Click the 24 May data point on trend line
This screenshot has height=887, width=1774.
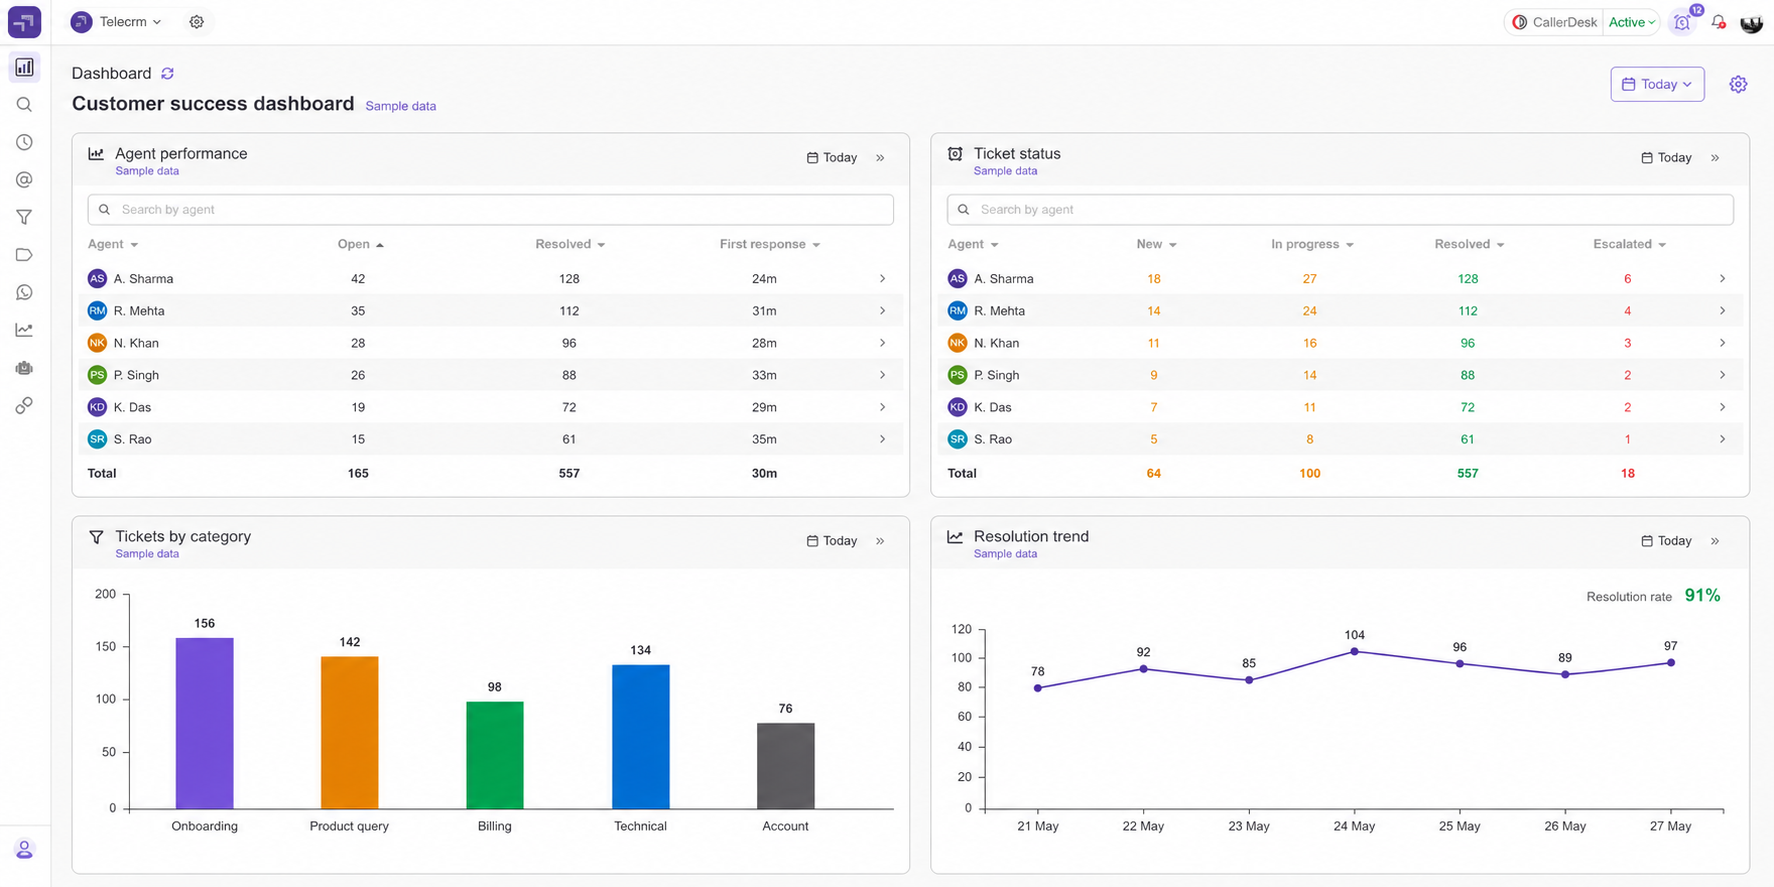click(x=1355, y=652)
